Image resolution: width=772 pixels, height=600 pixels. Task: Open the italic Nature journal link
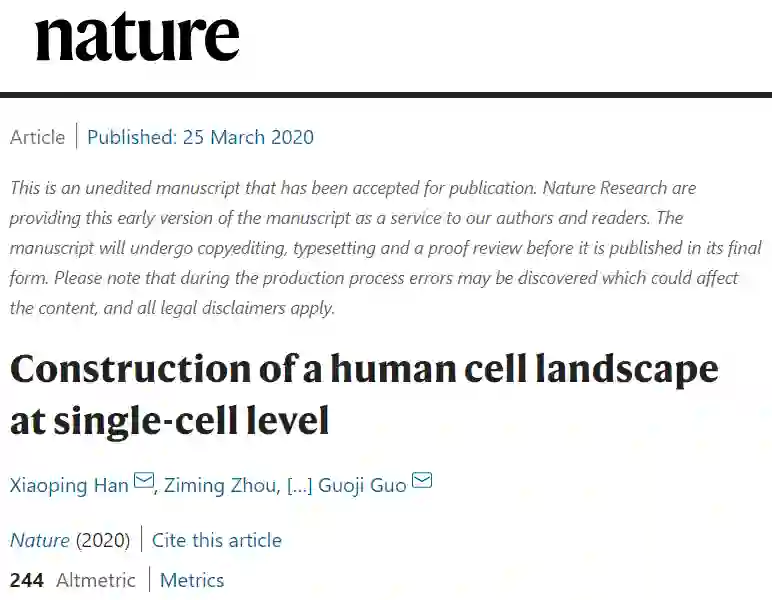click(40, 540)
